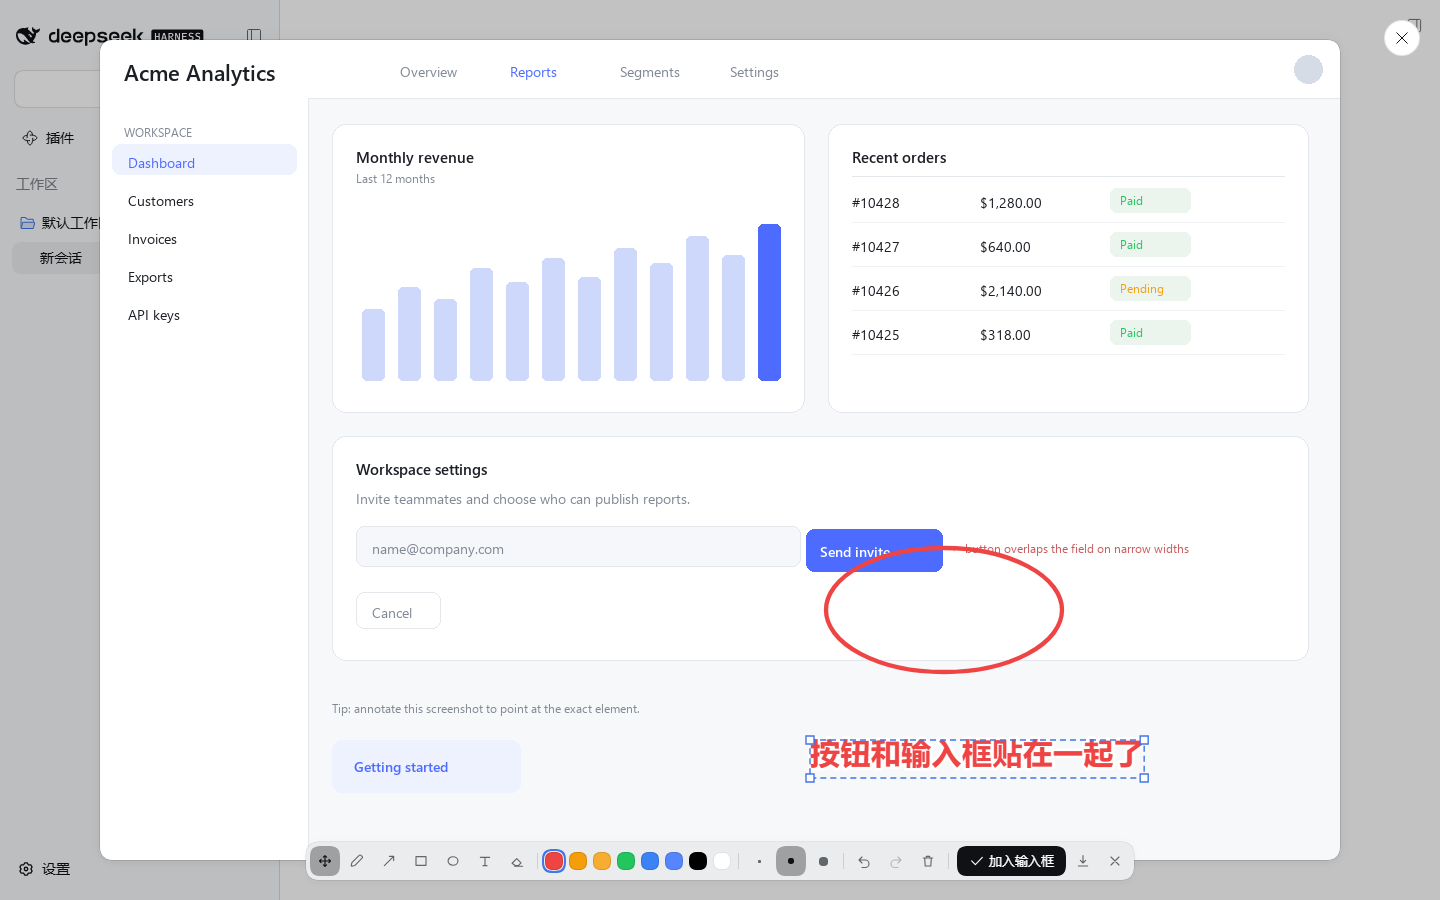The image size is (1440, 900).
Task: Select the rectangle shape tool
Action: coord(421,861)
